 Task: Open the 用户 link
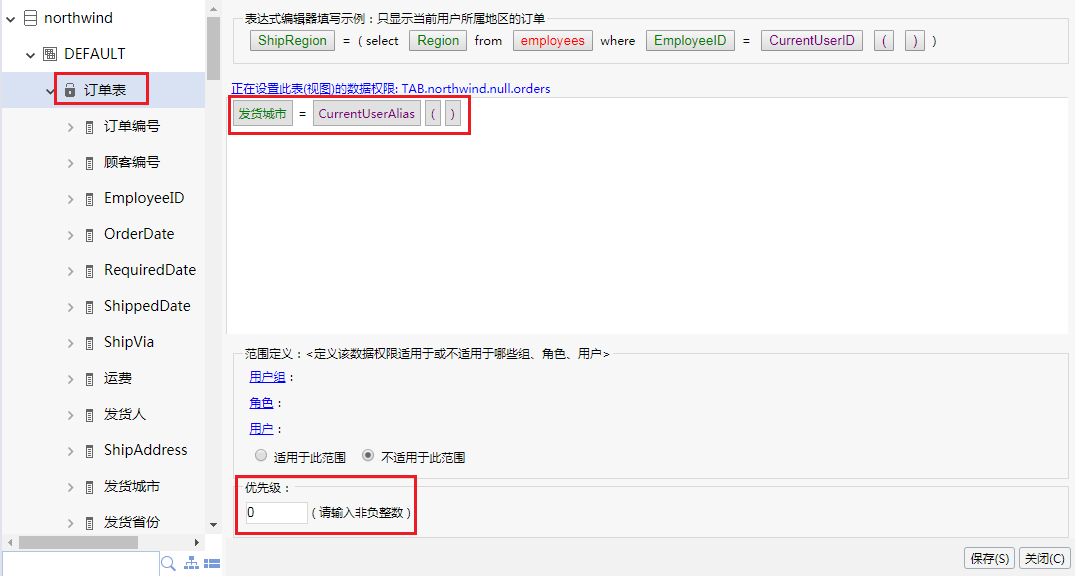[x=261, y=429]
